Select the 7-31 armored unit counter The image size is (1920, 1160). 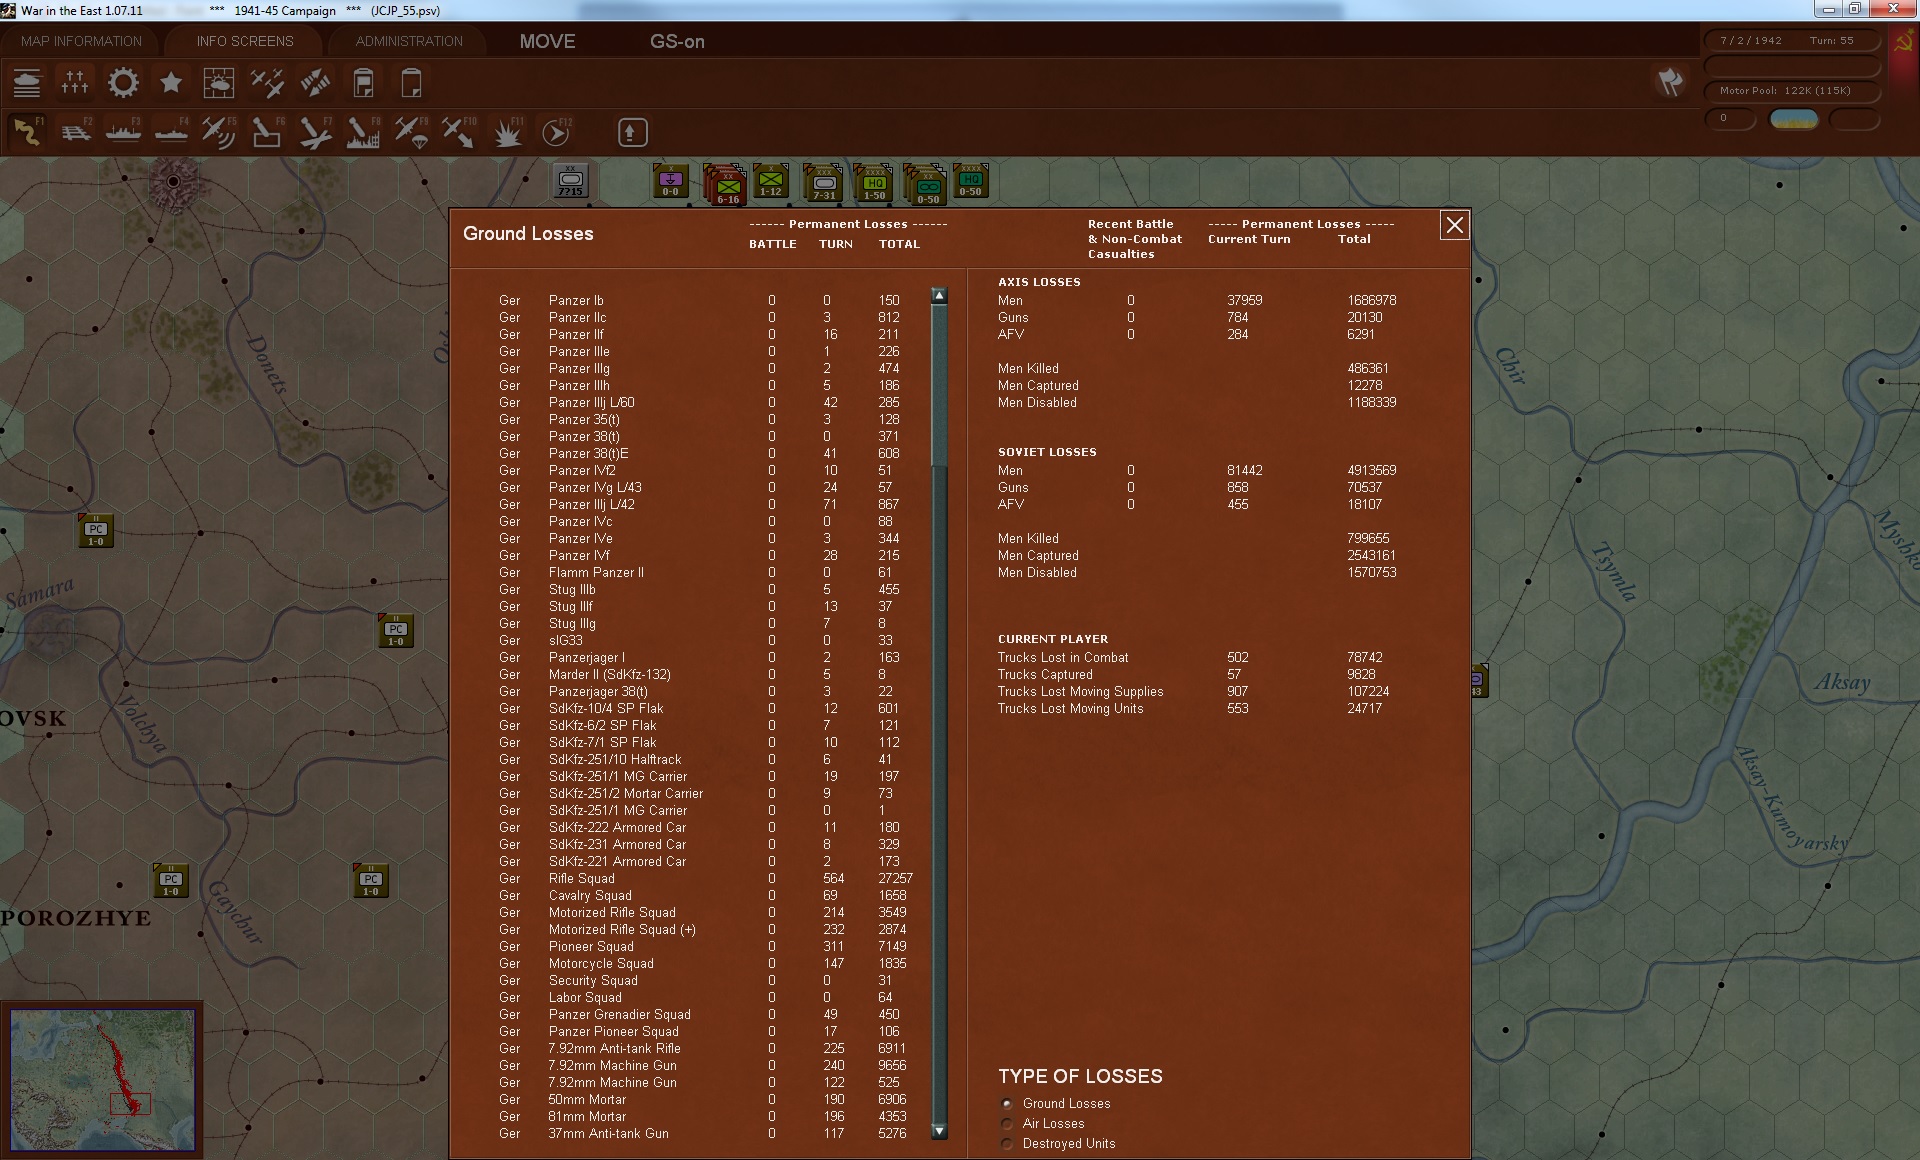coord(824,182)
